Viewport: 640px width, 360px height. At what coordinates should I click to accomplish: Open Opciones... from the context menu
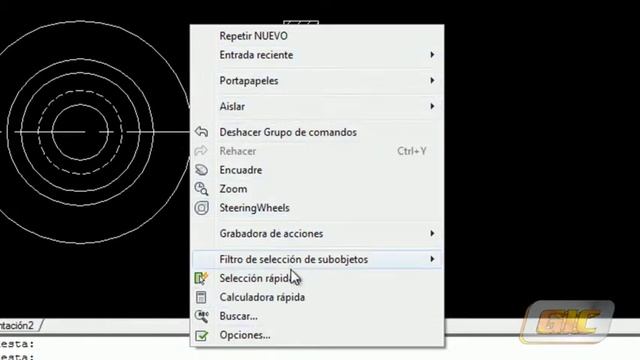[317, 335]
